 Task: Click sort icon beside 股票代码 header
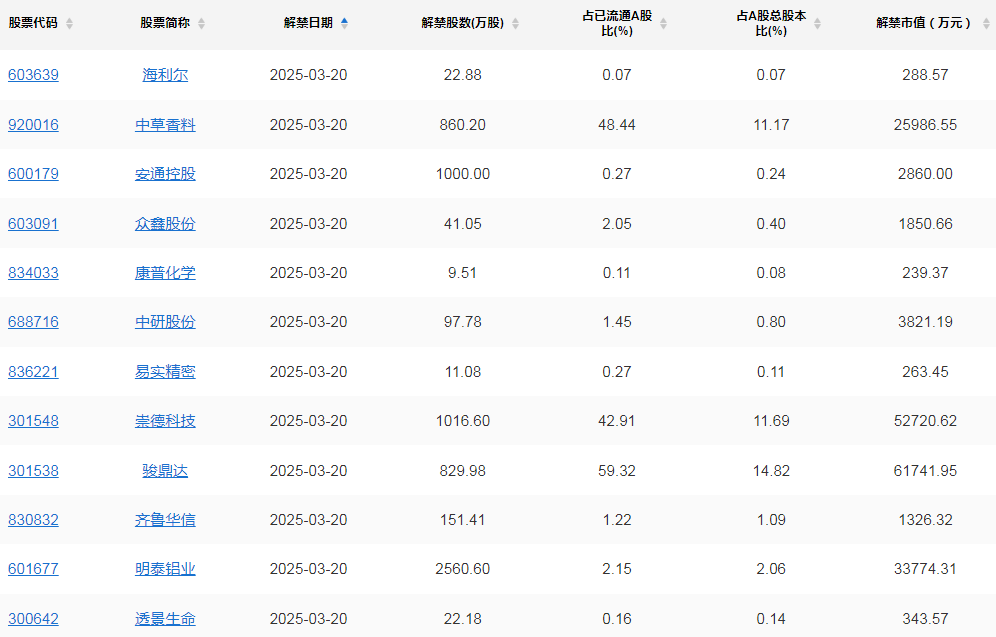point(69,24)
